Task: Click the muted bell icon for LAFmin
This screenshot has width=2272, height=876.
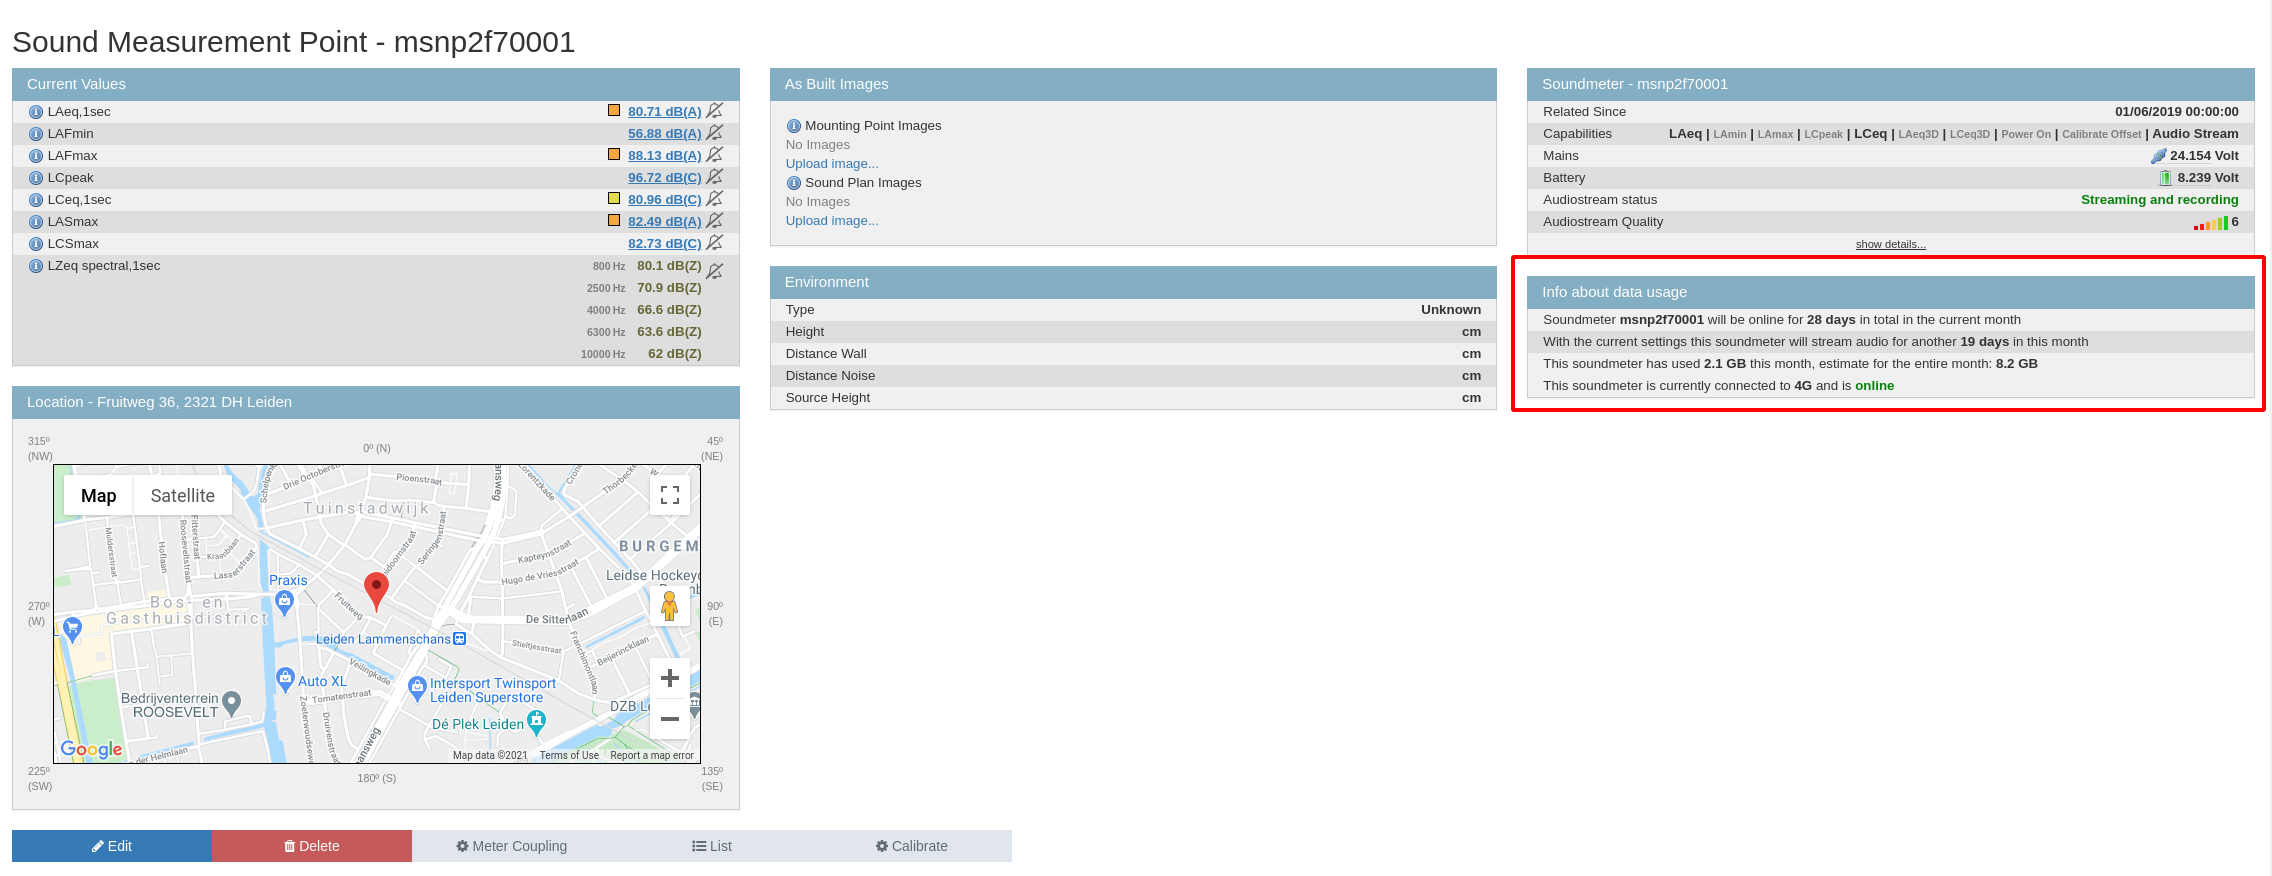Action: [714, 133]
